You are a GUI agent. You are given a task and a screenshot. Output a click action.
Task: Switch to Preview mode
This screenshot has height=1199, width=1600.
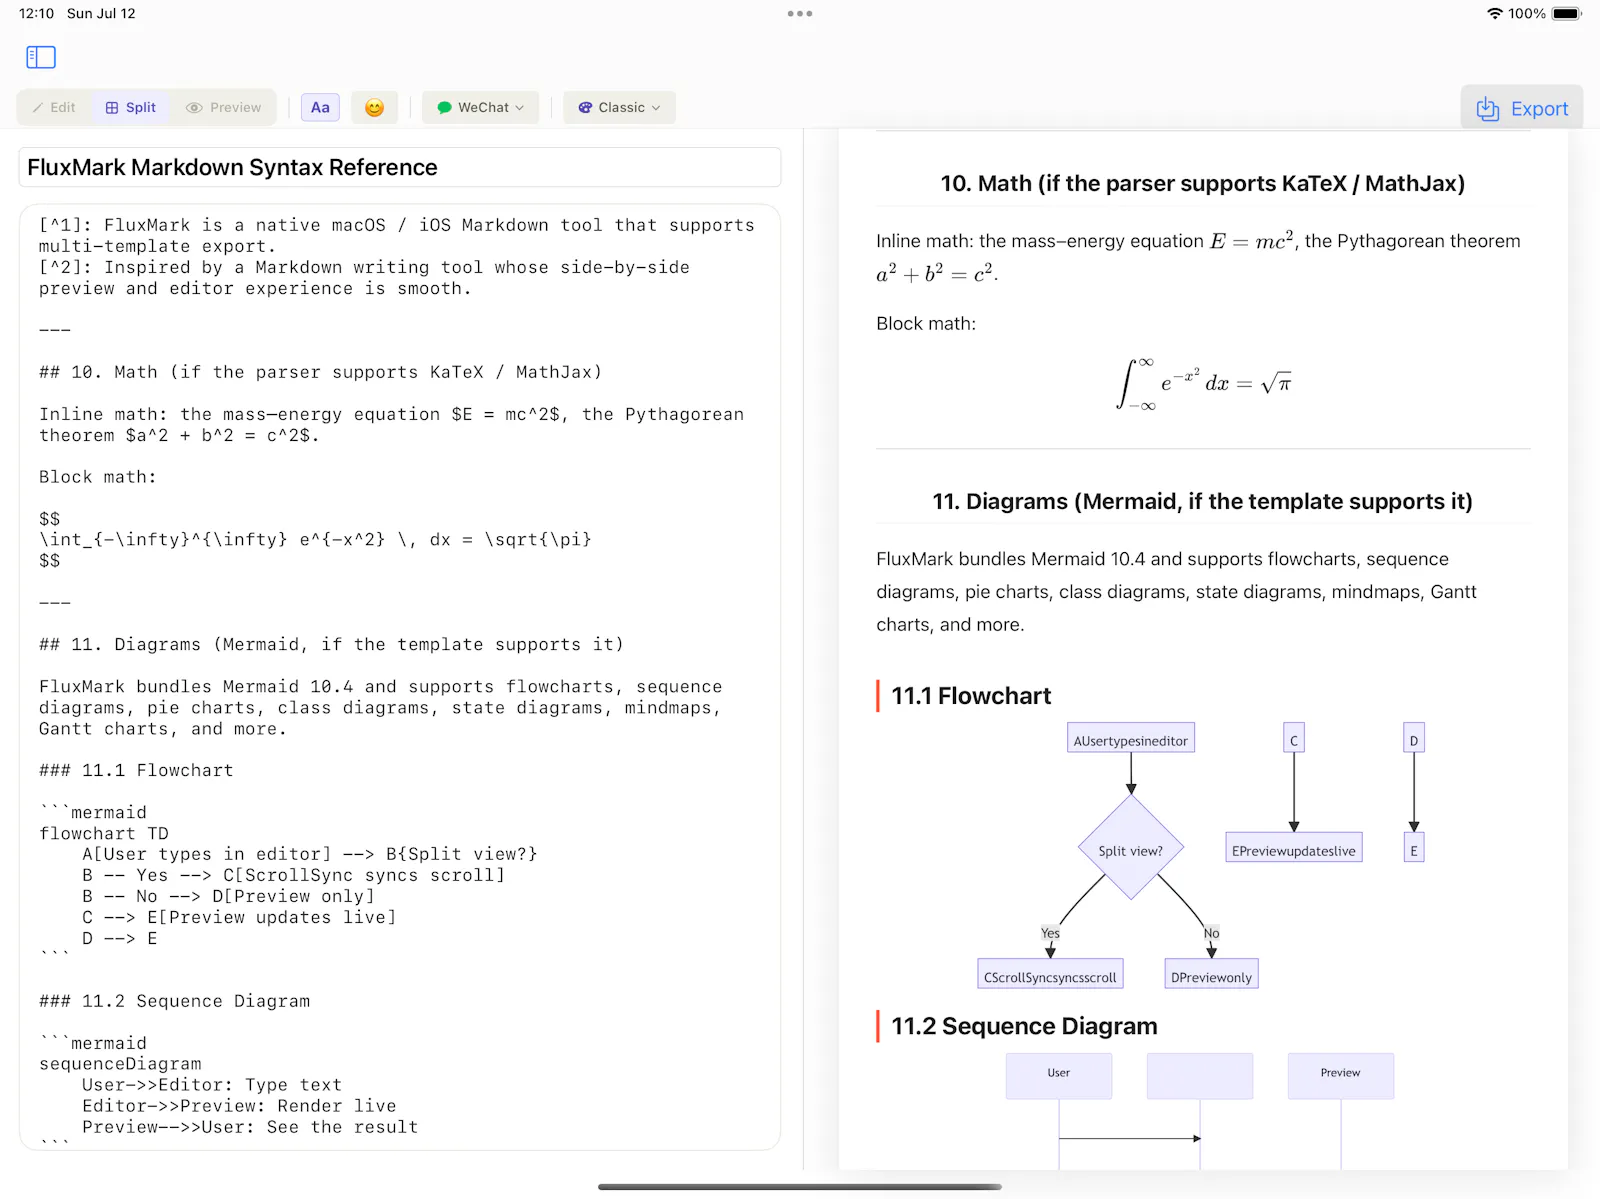pos(224,107)
